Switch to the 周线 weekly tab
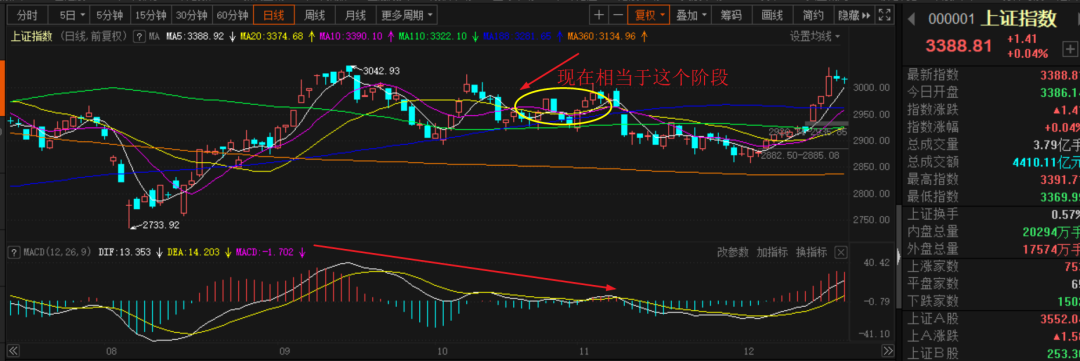 pos(314,14)
